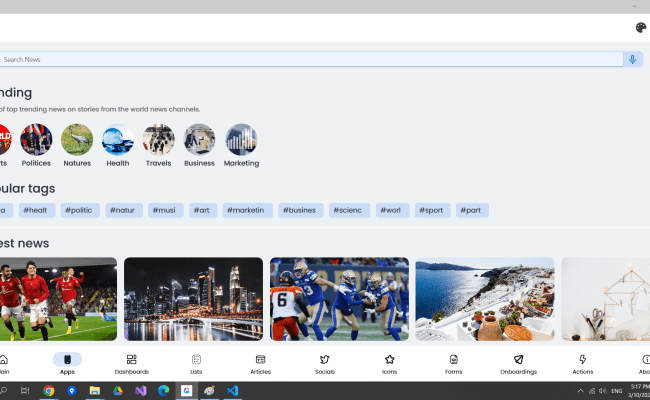
Task: Go to Apps in bottom navigation
Action: pyautogui.click(x=67, y=364)
